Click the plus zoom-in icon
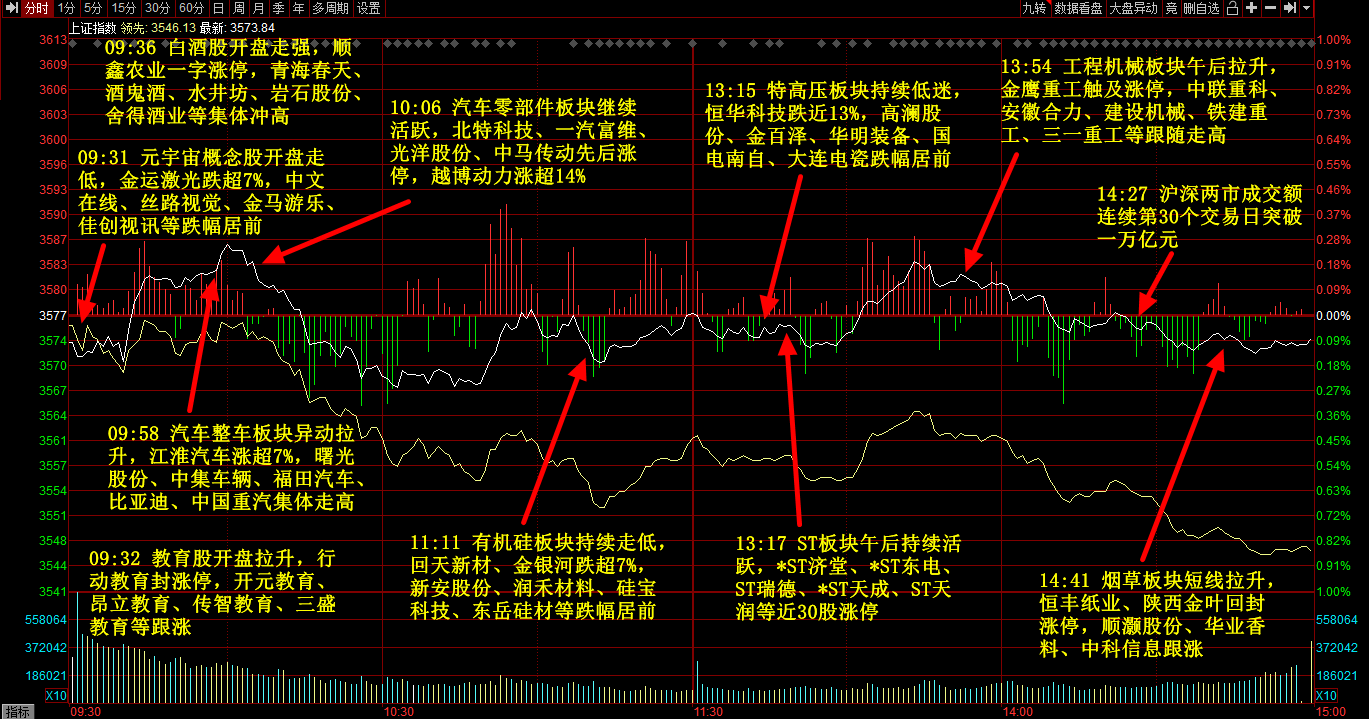1369x719 pixels. (x=1253, y=8)
